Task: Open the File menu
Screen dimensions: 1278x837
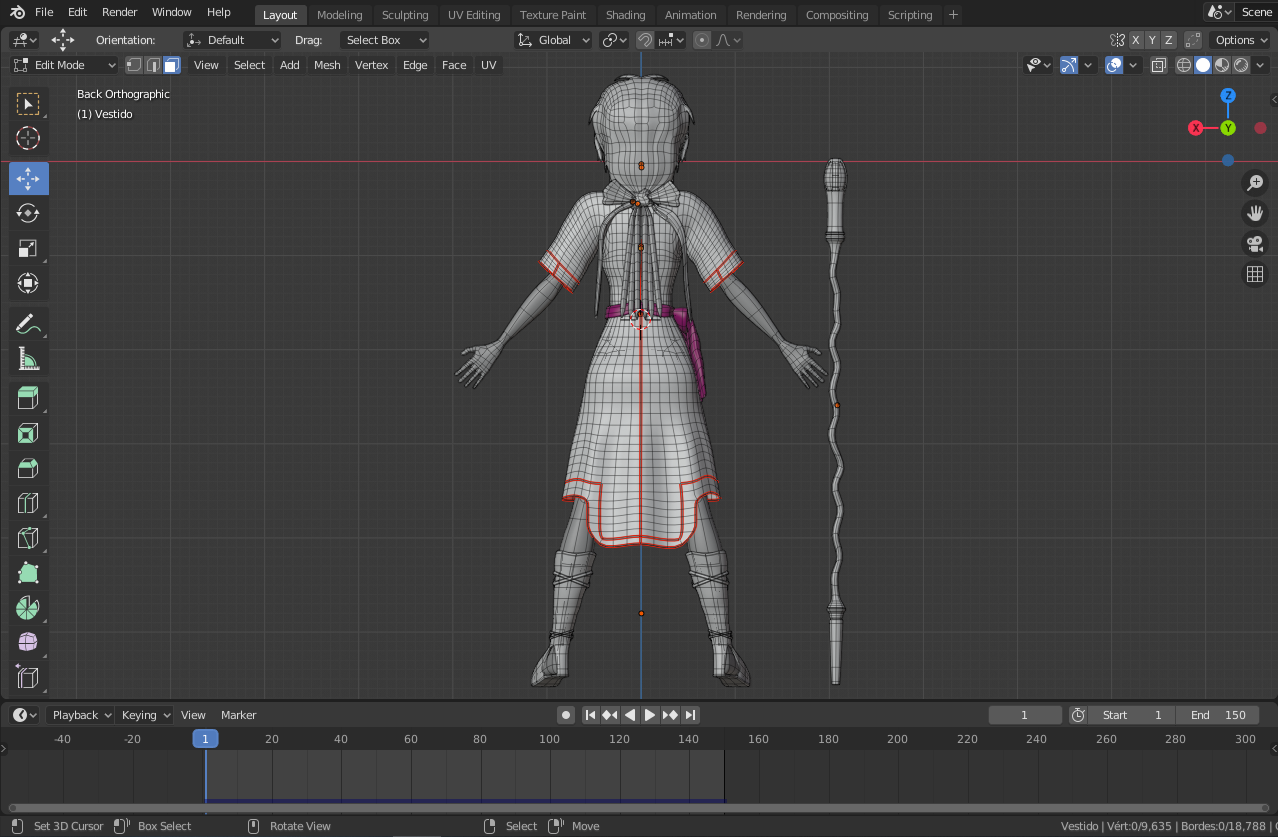Action: (44, 12)
